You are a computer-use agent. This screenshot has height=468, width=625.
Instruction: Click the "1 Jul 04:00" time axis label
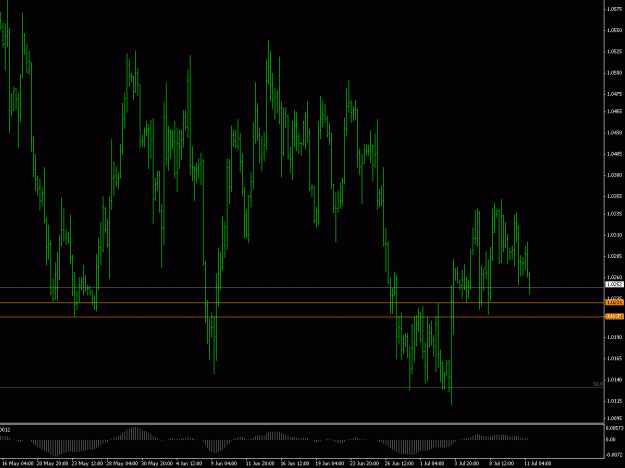click(432, 464)
